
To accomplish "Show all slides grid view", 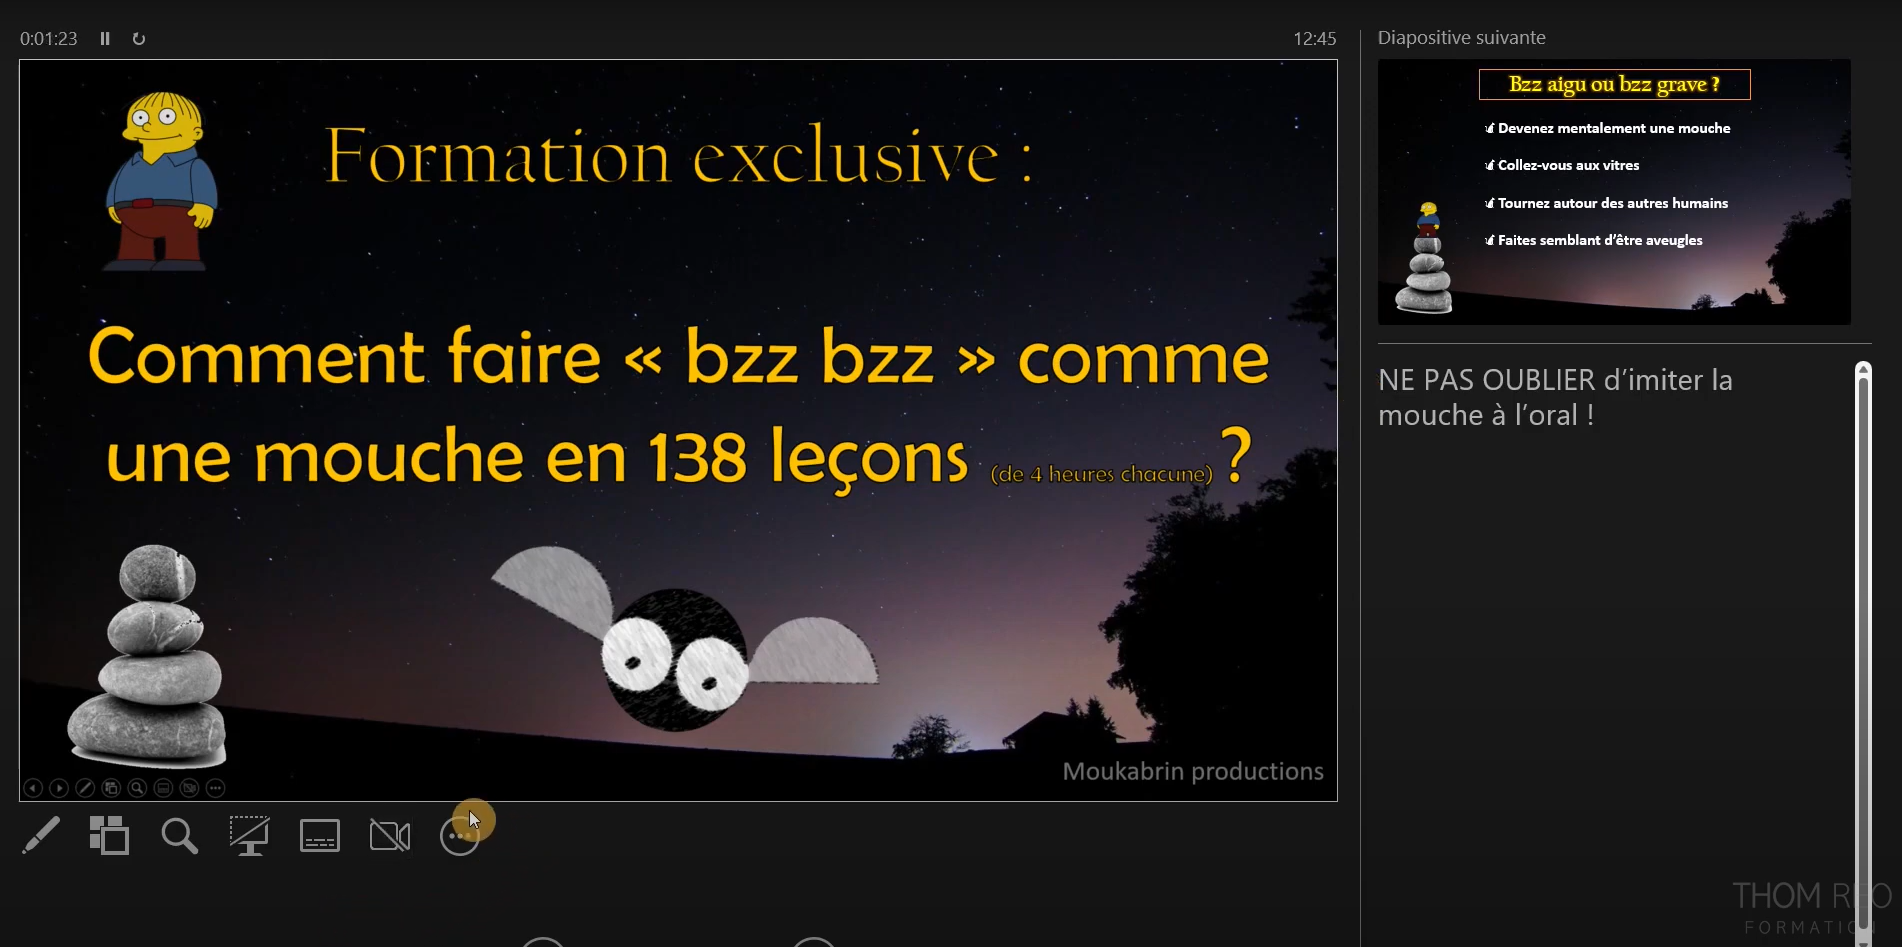I will [x=109, y=836].
